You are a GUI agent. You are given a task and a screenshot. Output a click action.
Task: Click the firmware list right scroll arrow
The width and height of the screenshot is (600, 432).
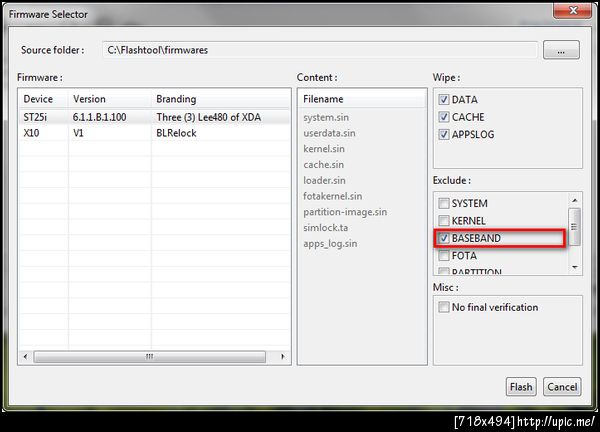(x=283, y=357)
